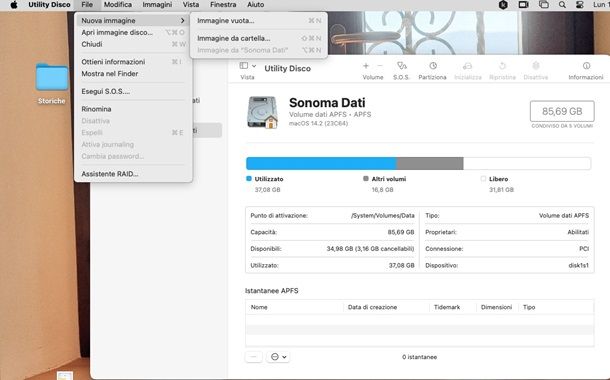Open the Immagini menu
This screenshot has height=380, width=610.
click(x=157, y=5)
